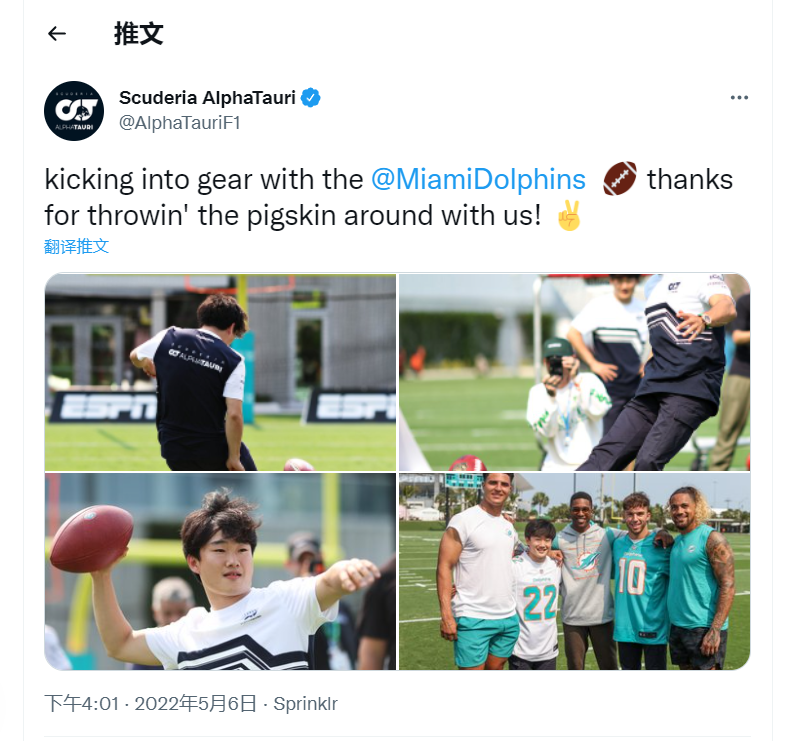Click the number 22 jersey in group photo
This screenshot has width=790, height=741.
coord(538,604)
